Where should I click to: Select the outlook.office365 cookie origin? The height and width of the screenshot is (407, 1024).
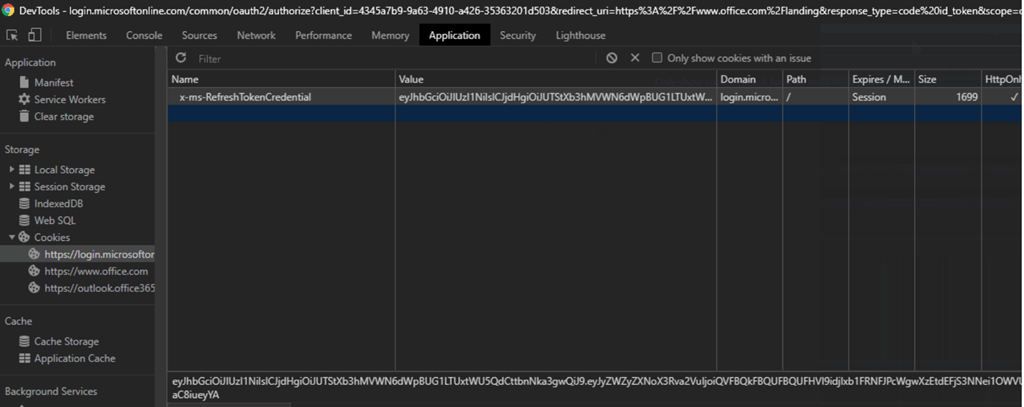click(x=99, y=288)
